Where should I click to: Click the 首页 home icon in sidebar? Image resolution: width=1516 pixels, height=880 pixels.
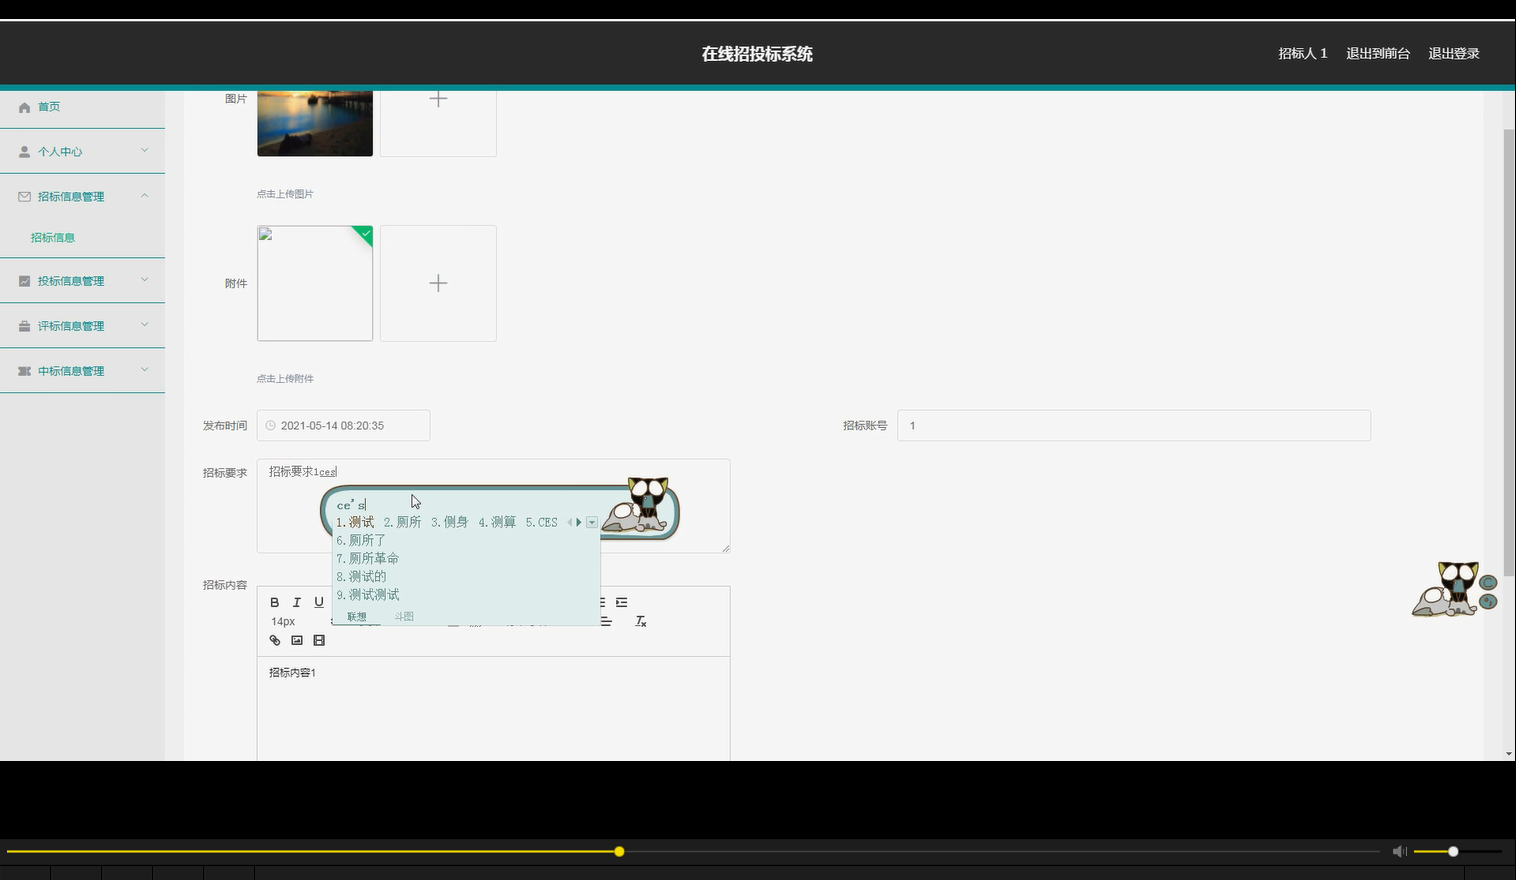[25, 107]
